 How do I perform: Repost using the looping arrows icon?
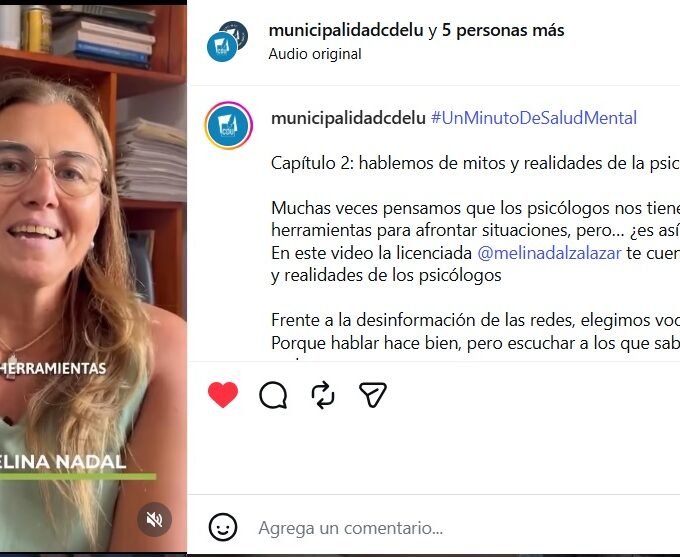(x=323, y=395)
